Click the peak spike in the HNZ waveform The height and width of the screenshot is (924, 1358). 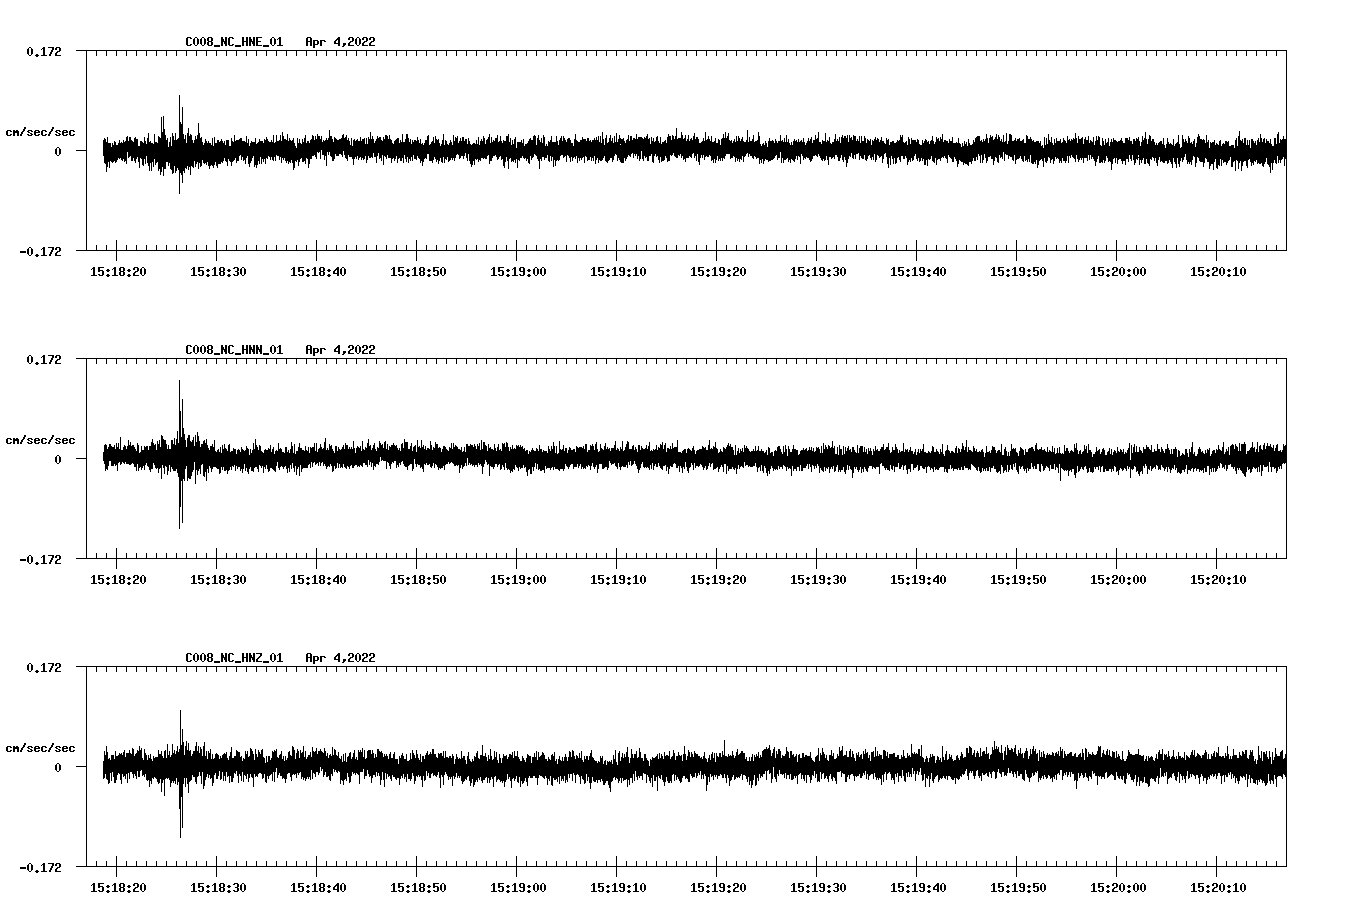coord(181,774)
